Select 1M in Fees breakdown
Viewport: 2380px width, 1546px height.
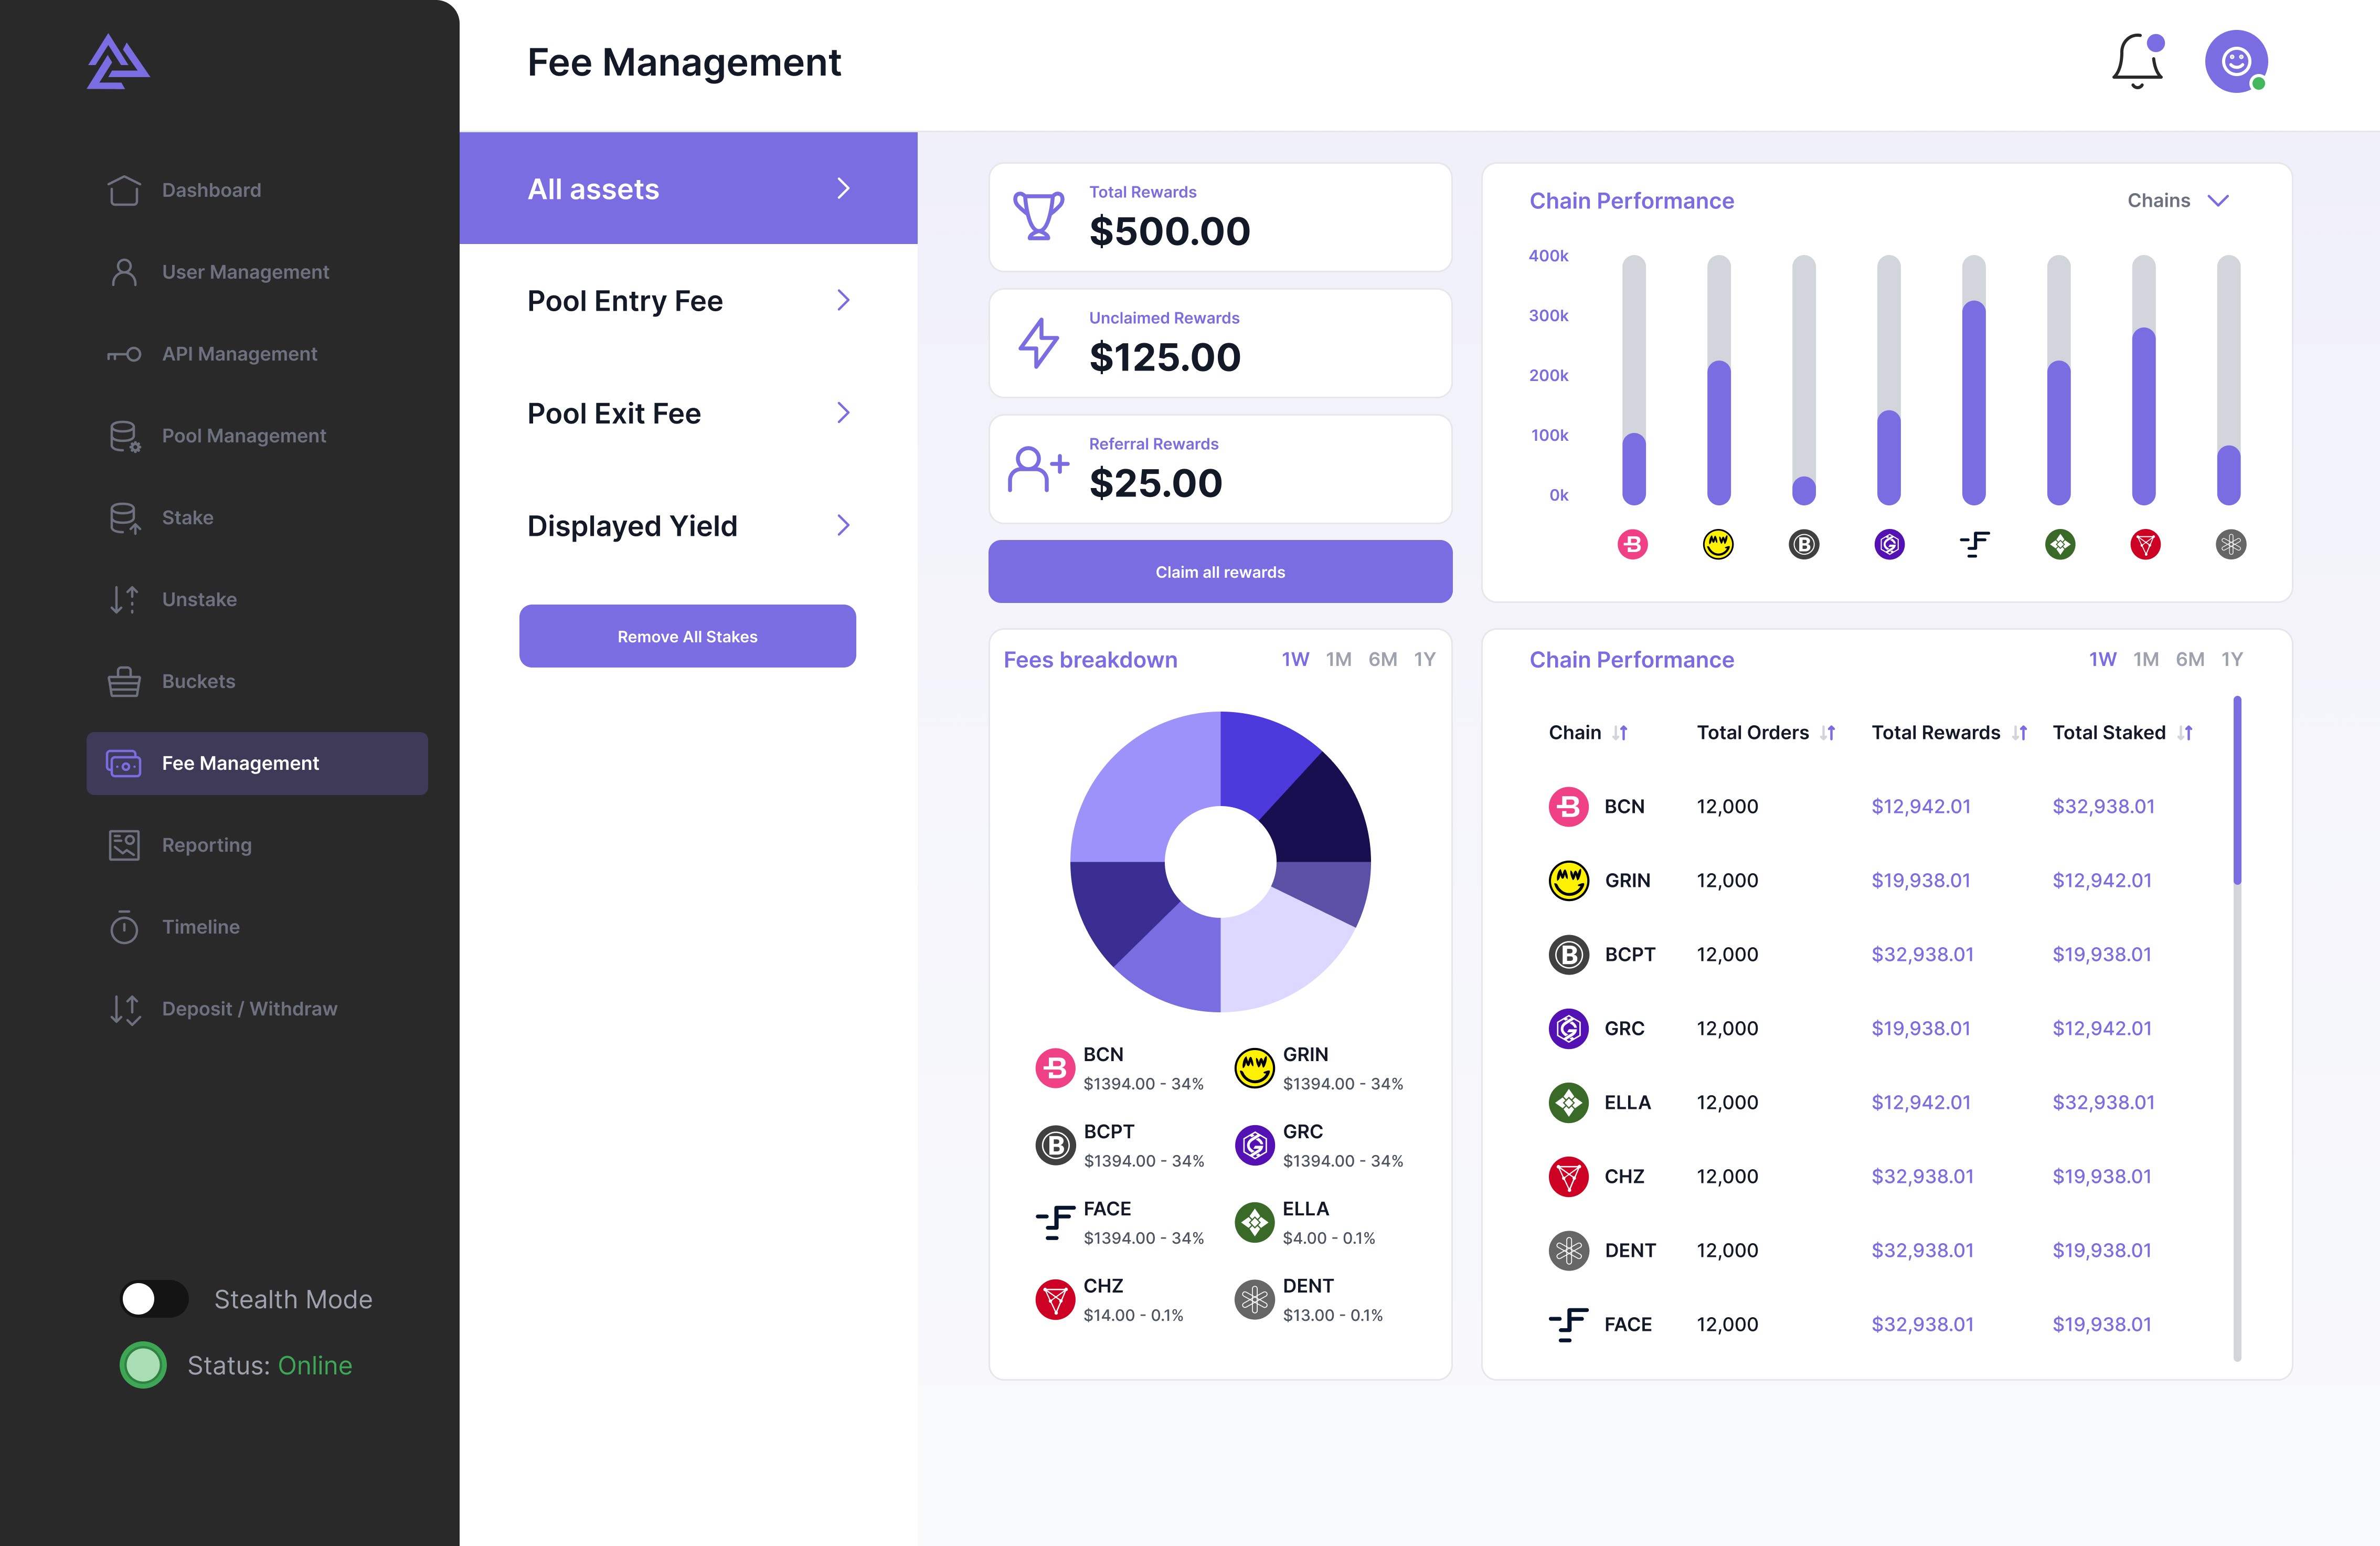click(x=1338, y=659)
